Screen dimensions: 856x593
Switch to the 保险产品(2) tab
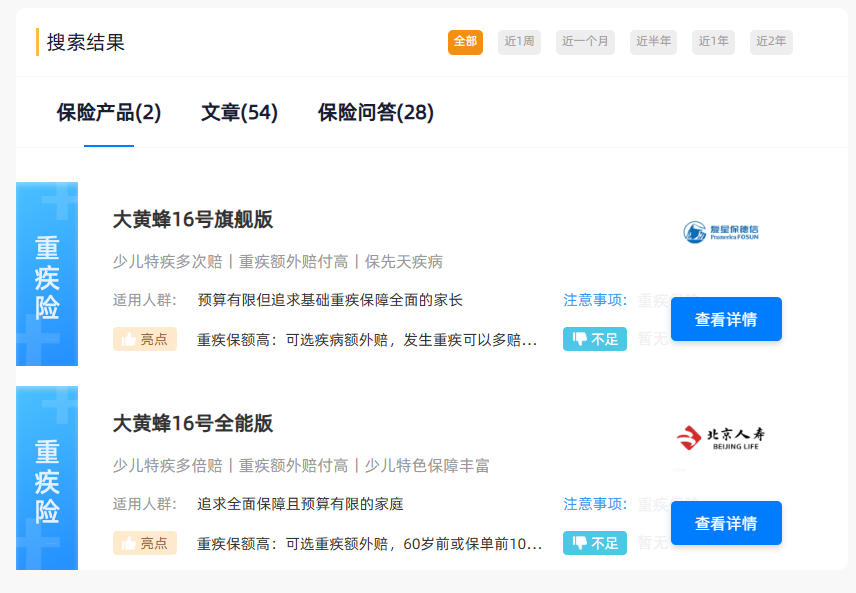coord(109,113)
